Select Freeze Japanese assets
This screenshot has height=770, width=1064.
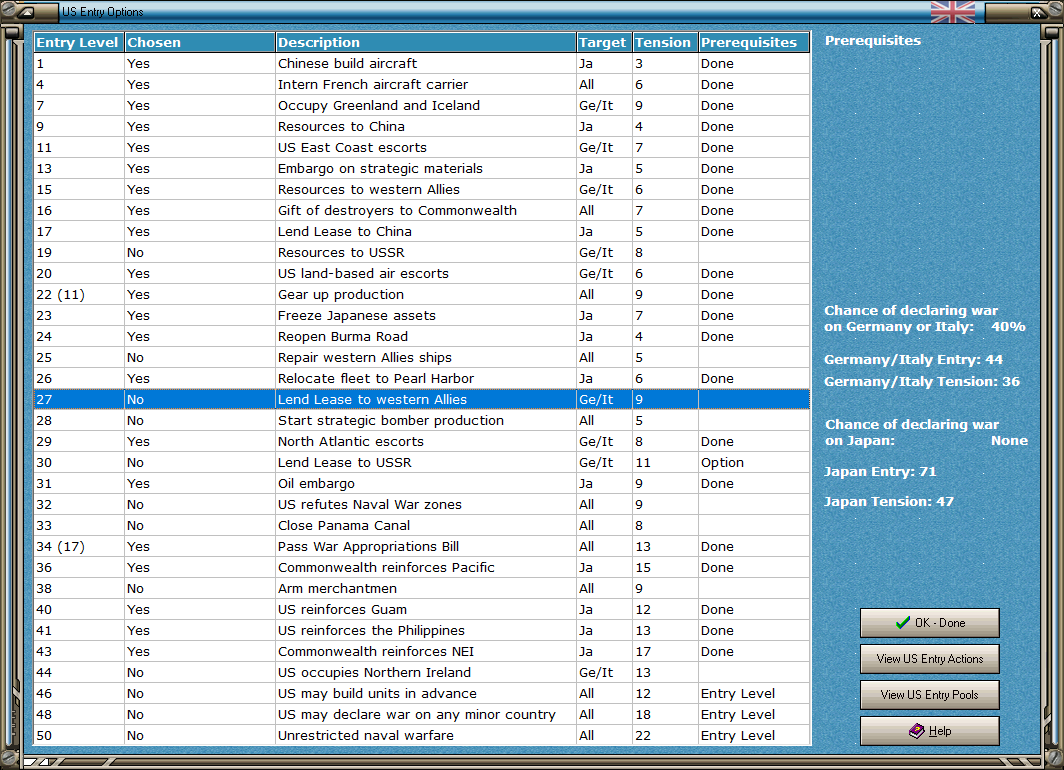(421, 316)
